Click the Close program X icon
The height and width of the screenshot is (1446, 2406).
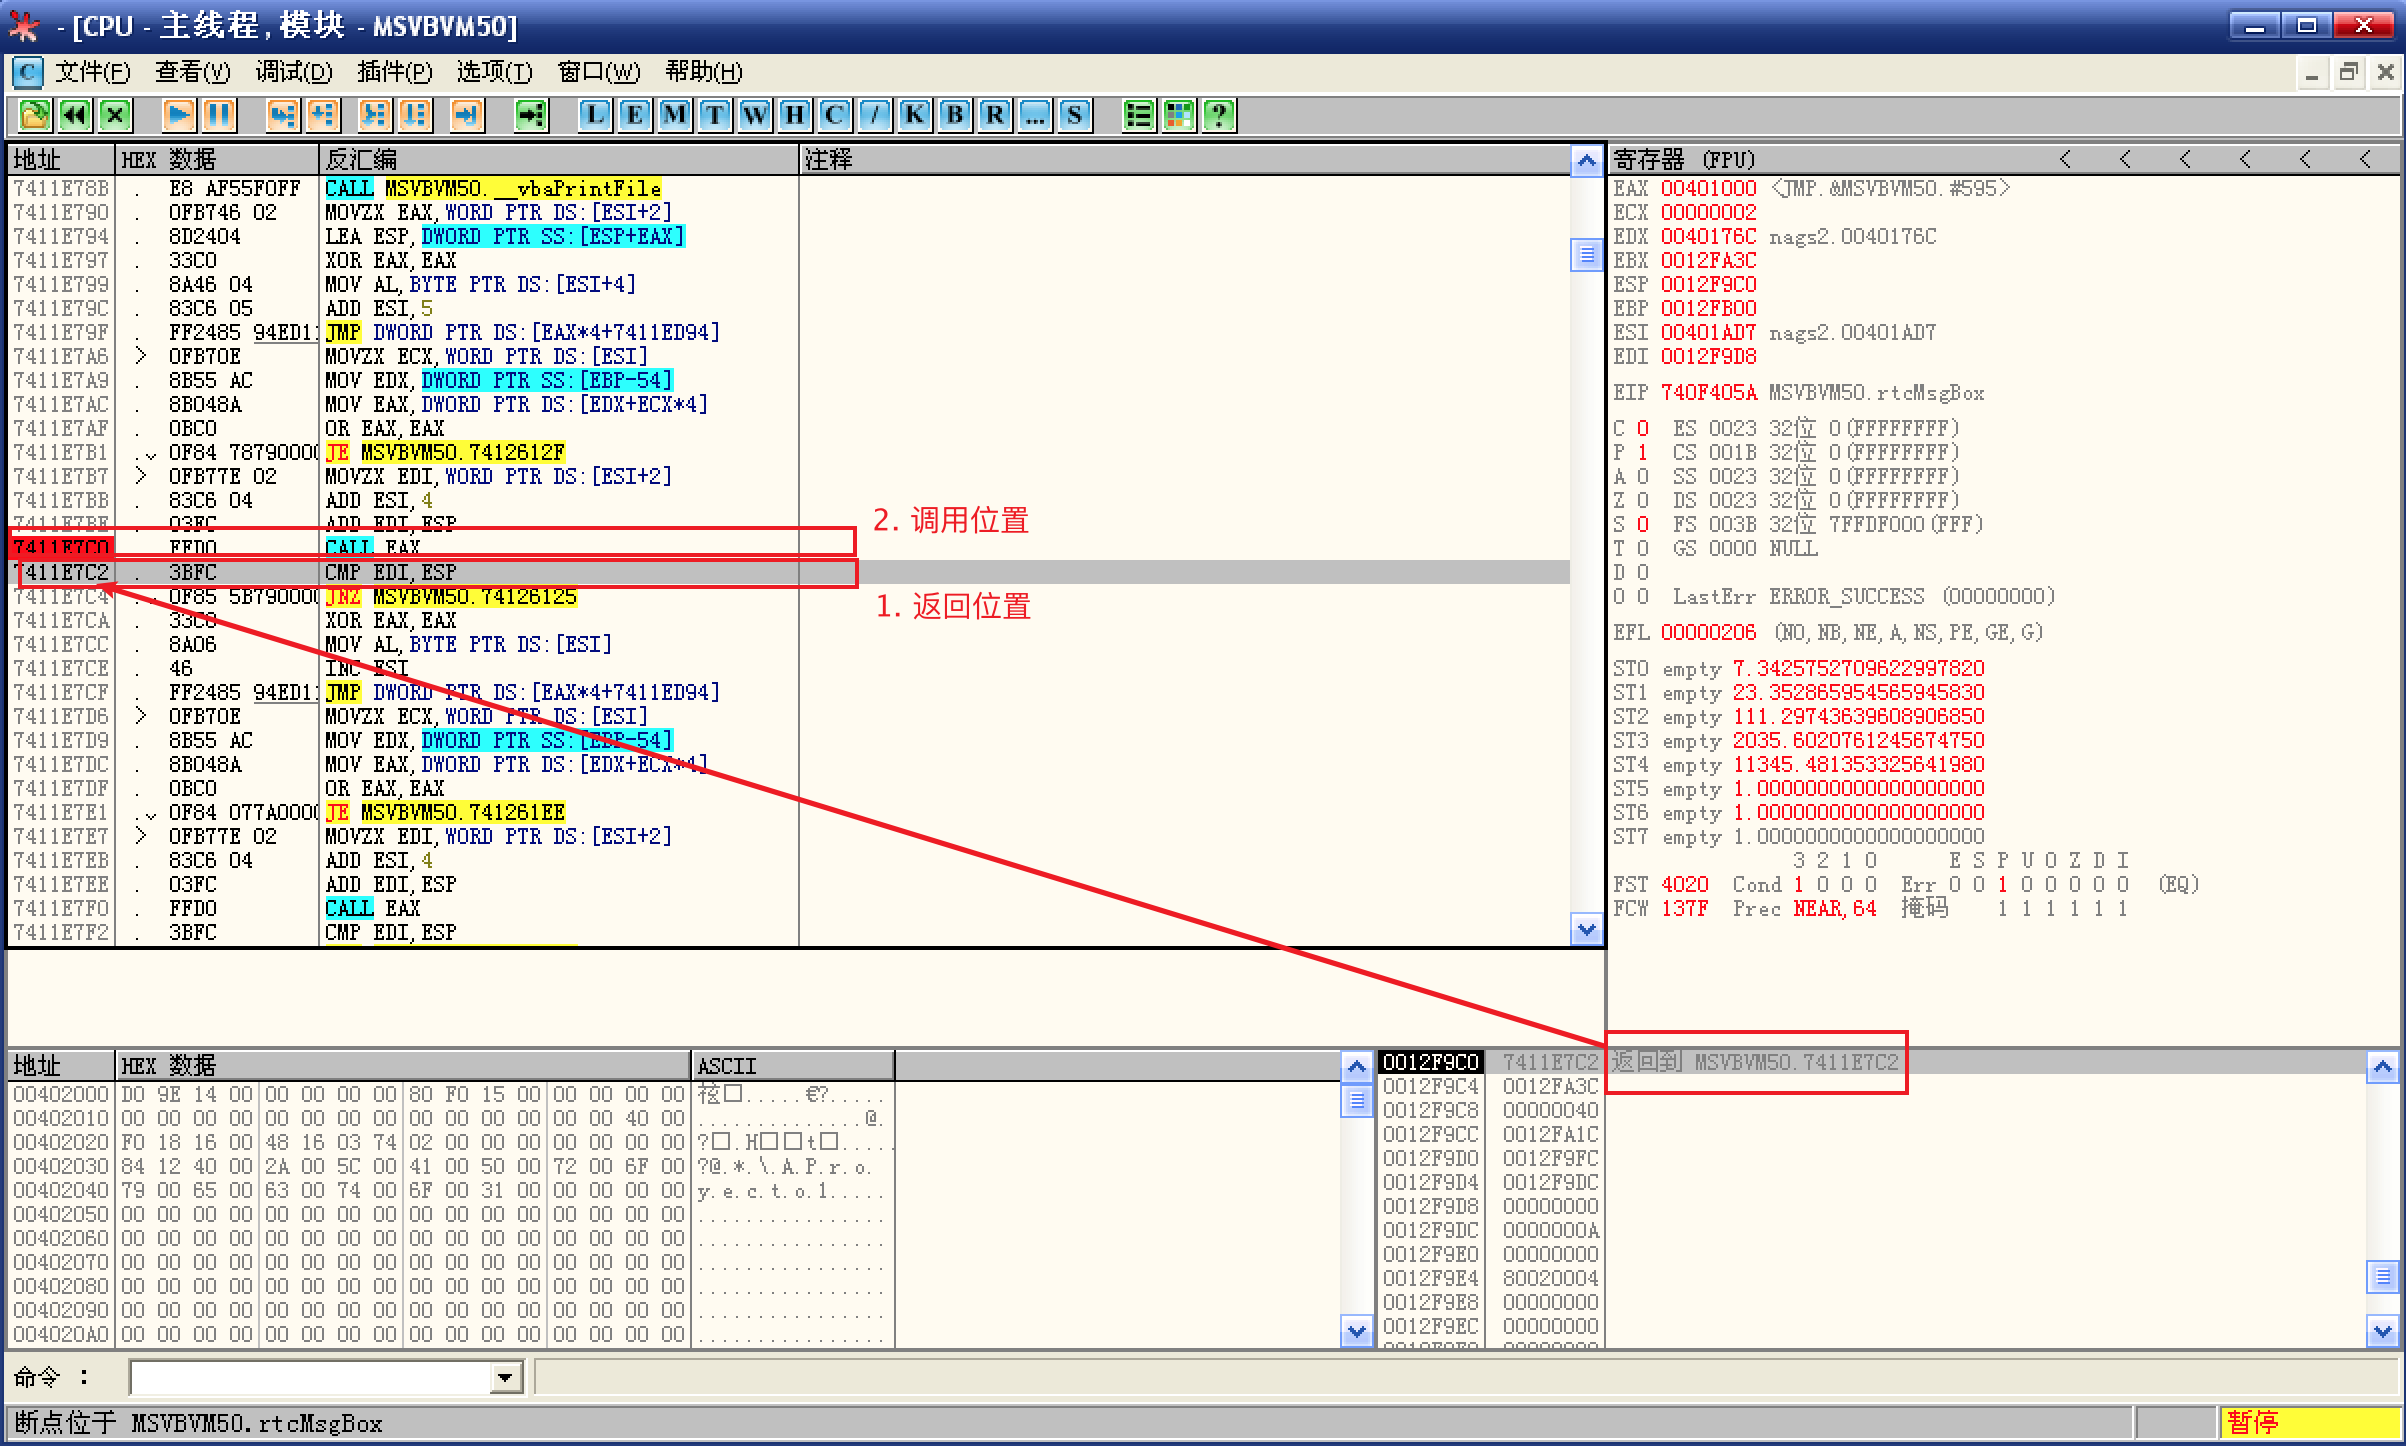(x=115, y=115)
